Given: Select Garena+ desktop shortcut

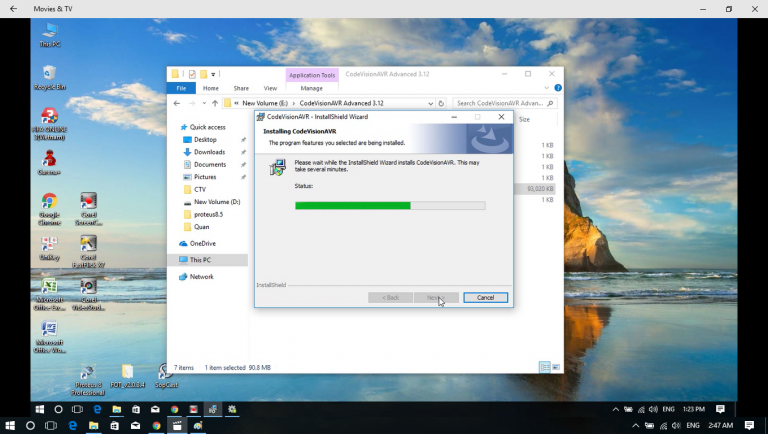Looking at the screenshot, I should 49,163.
